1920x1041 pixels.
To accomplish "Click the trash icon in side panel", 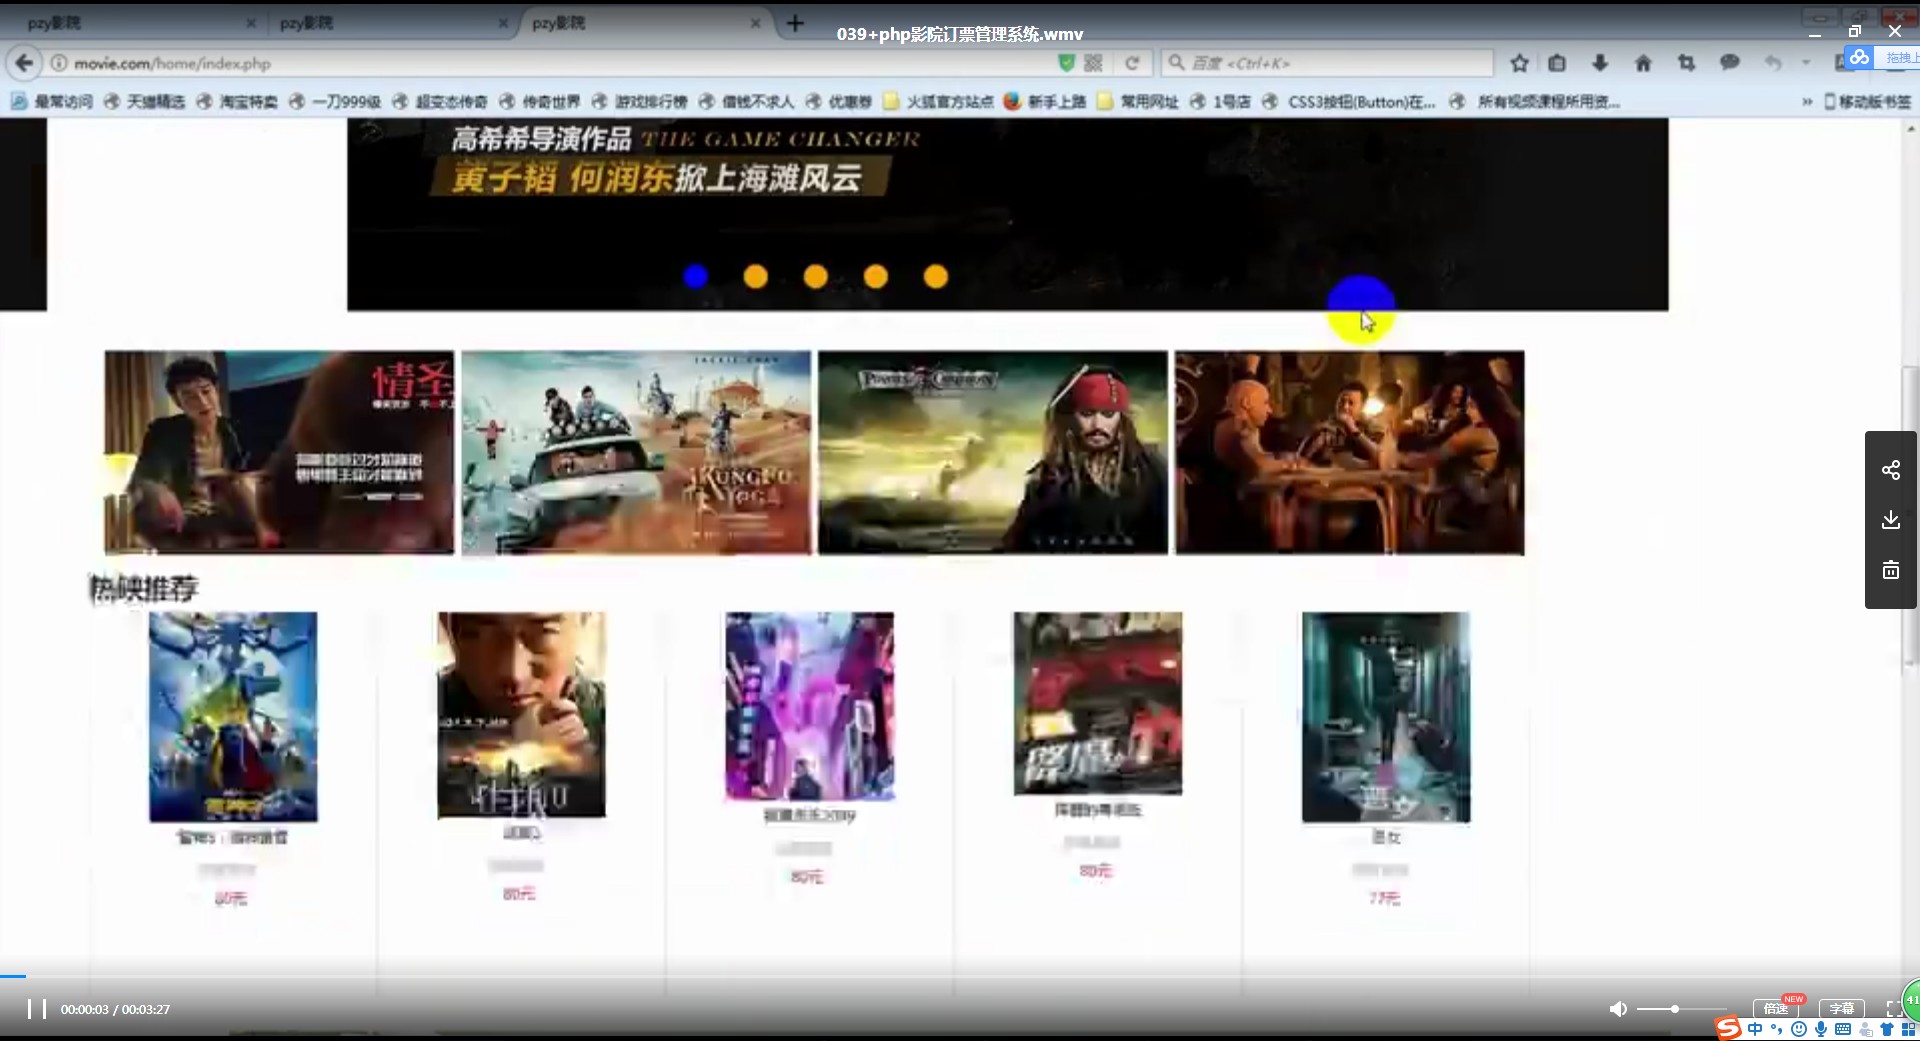I will coord(1890,570).
